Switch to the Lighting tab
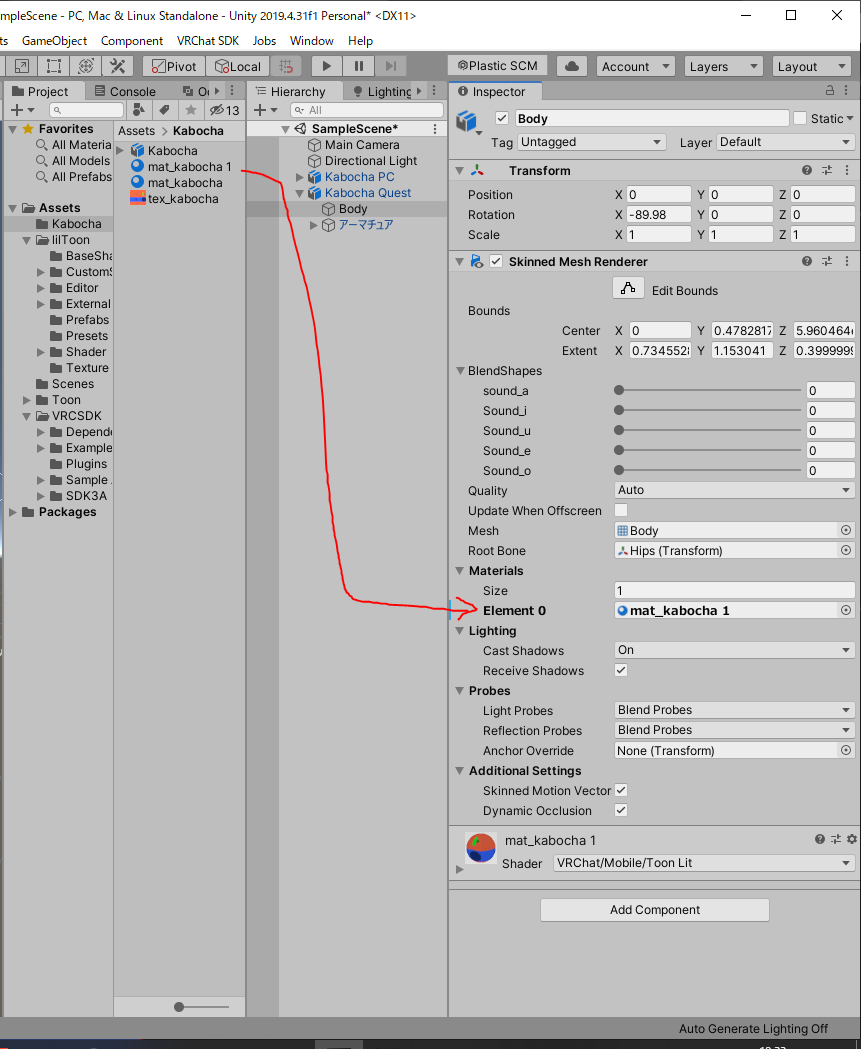The width and height of the screenshot is (861, 1049). (383, 91)
